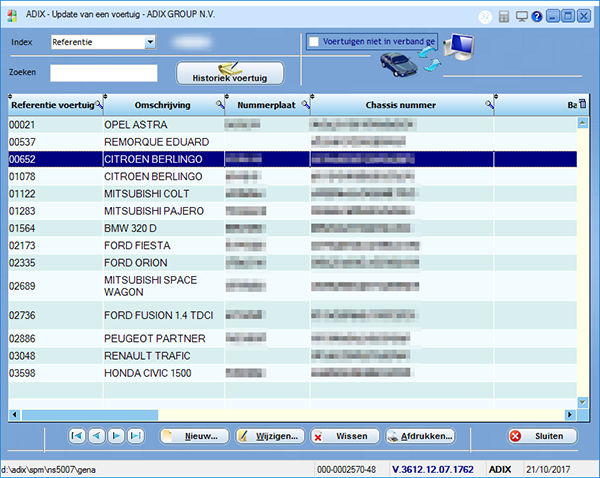This screenshot has width=600, height=478.
Task: Go to the first record
Action: [x=77, y=436]
